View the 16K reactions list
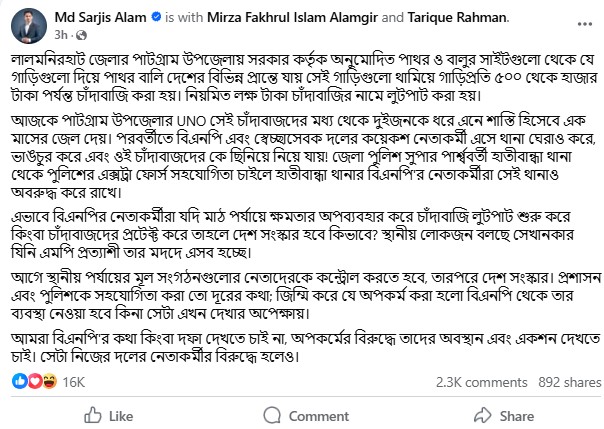The image size is (604, 429). (x=74, y=381)
